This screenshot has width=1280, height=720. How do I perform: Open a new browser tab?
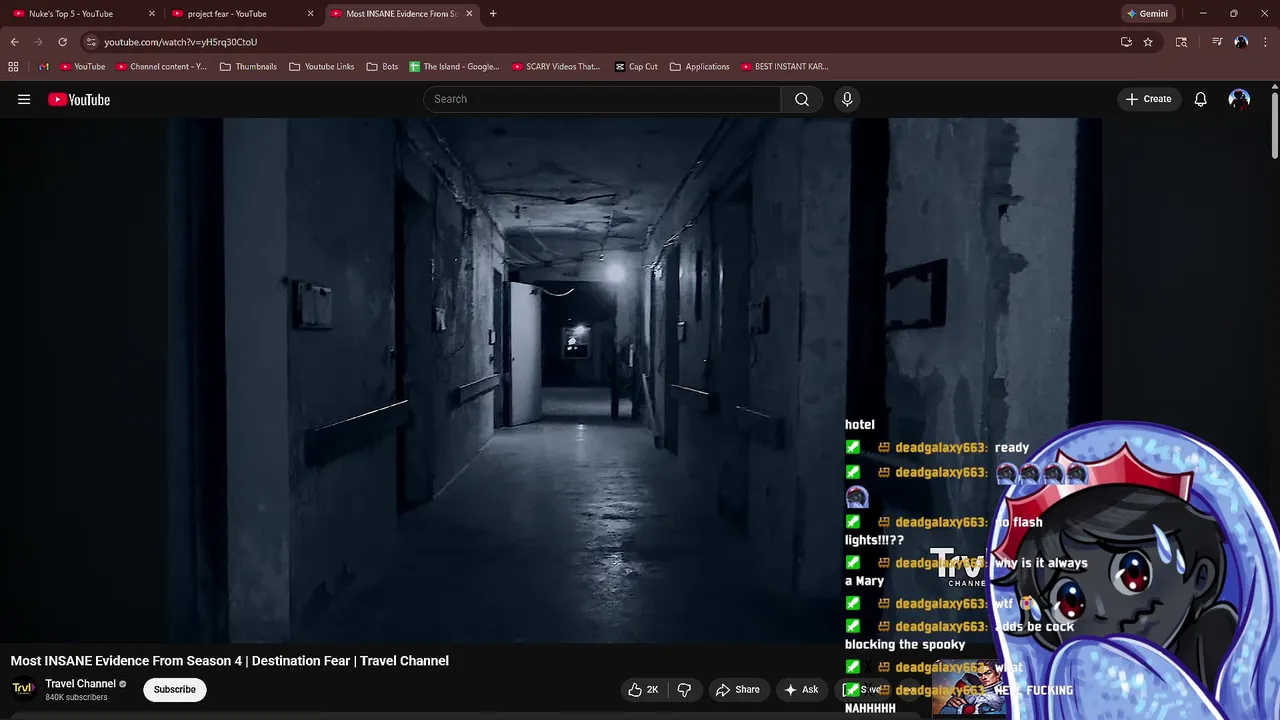[493, 14]
